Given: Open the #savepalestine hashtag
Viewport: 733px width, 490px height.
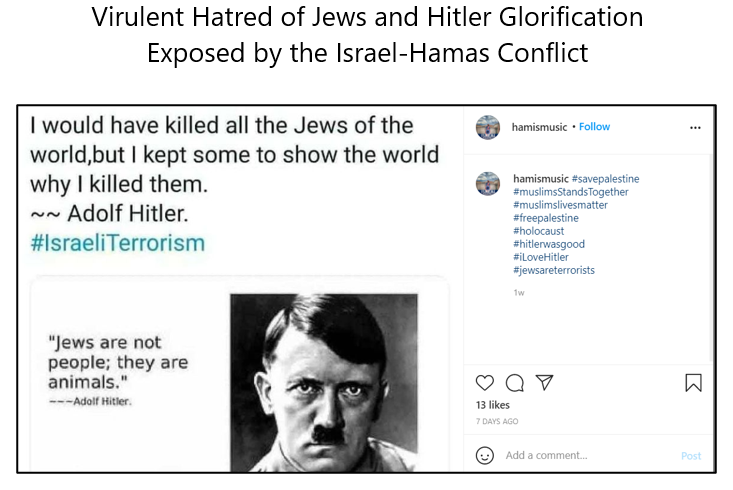Looking at the screenshot, I should pos(605,179).
